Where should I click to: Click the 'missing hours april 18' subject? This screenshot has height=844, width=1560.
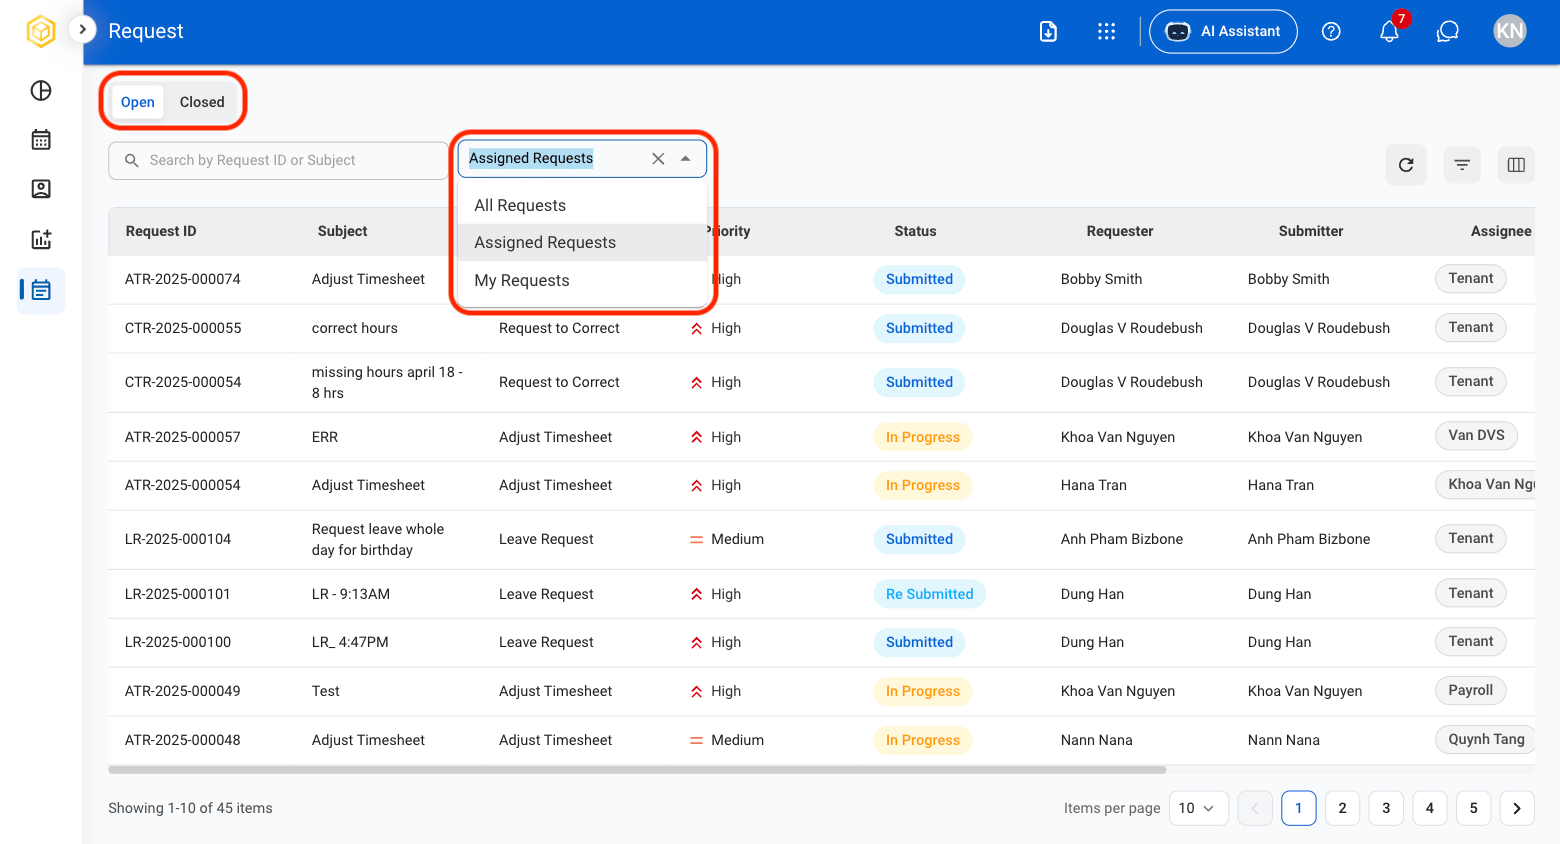tap(387, 382)
